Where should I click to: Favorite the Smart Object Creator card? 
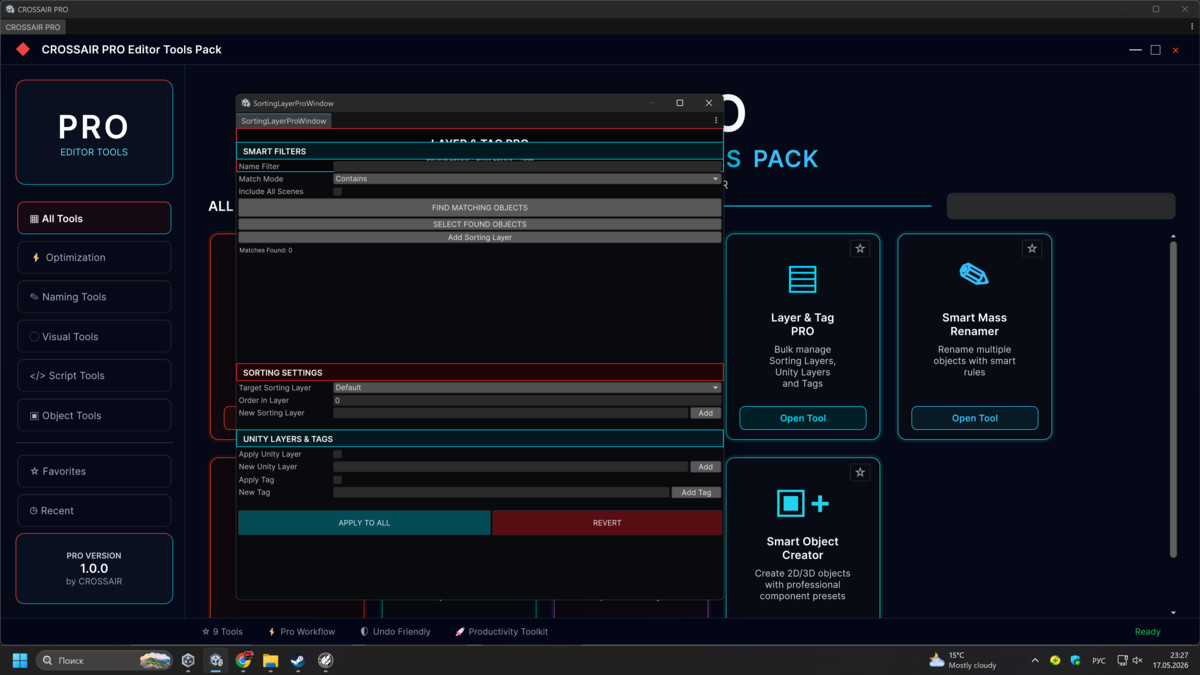coord(860,472)
